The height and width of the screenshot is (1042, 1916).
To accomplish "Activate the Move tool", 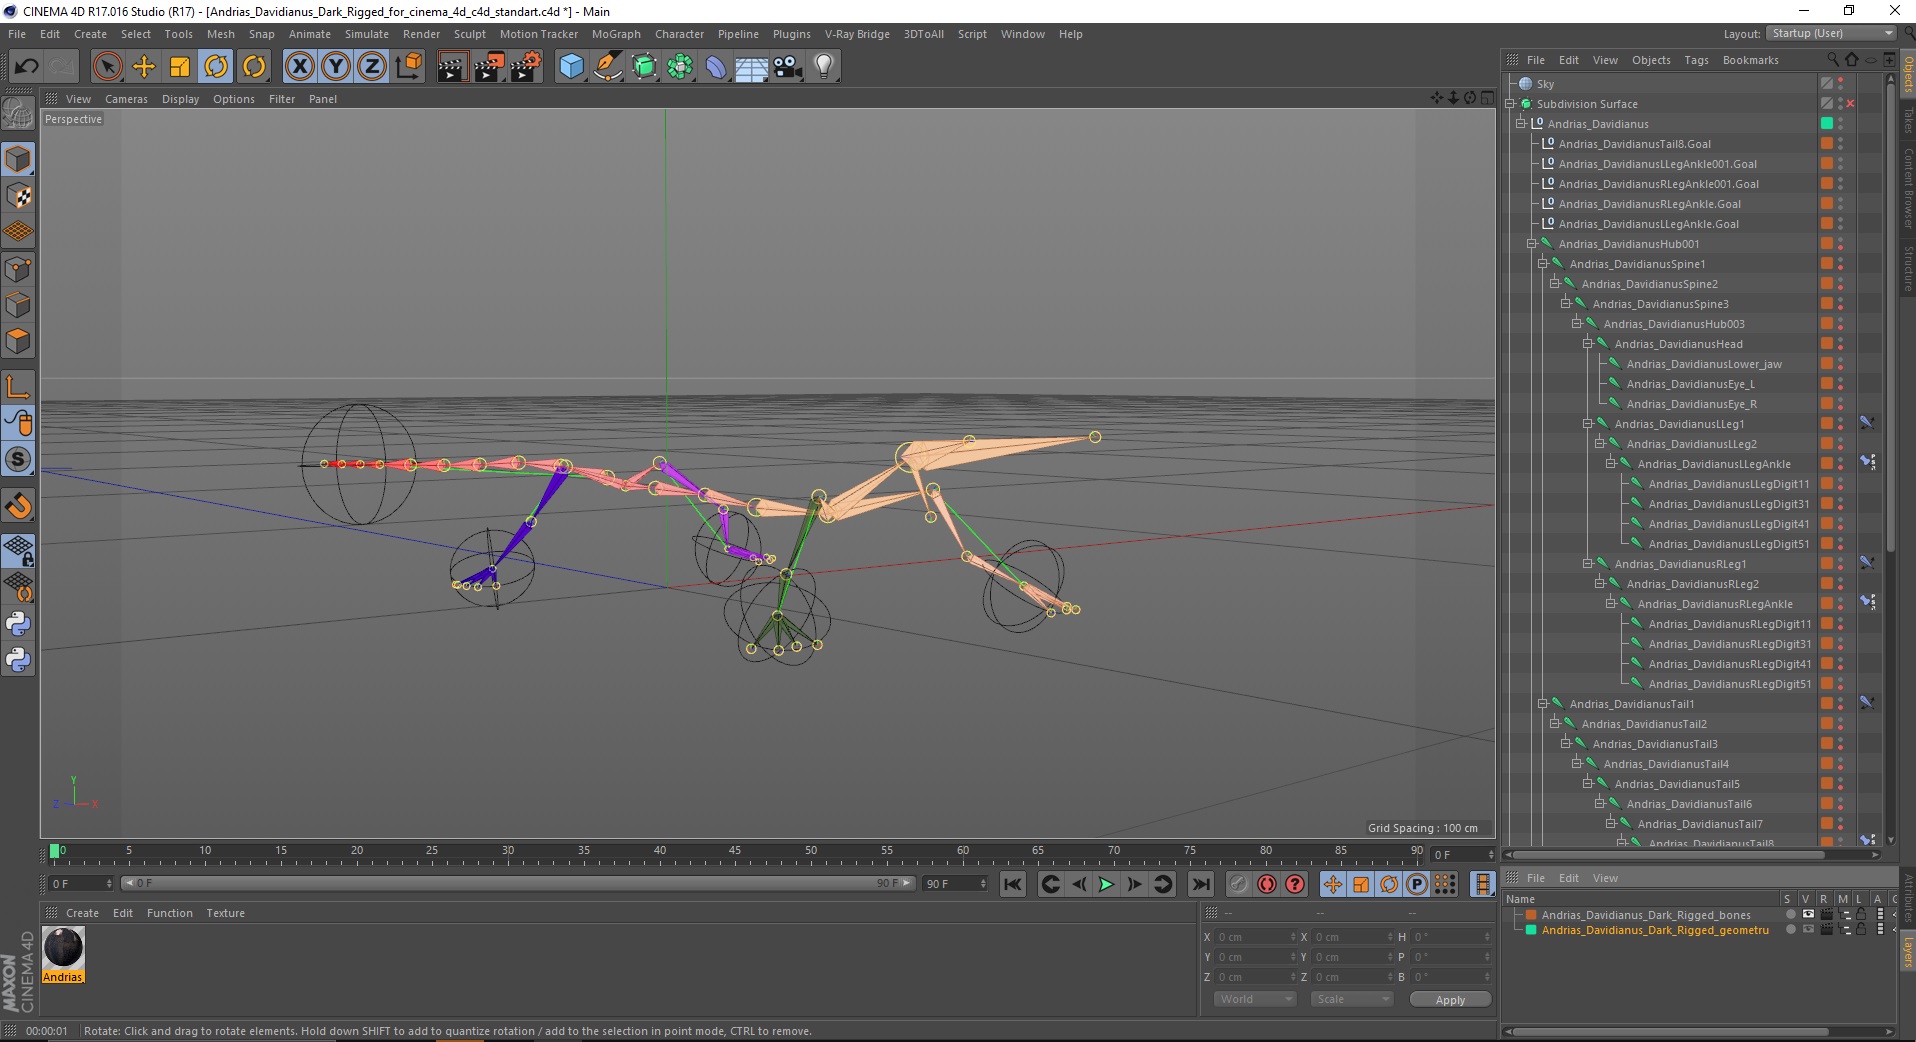I will click(144, 67).
